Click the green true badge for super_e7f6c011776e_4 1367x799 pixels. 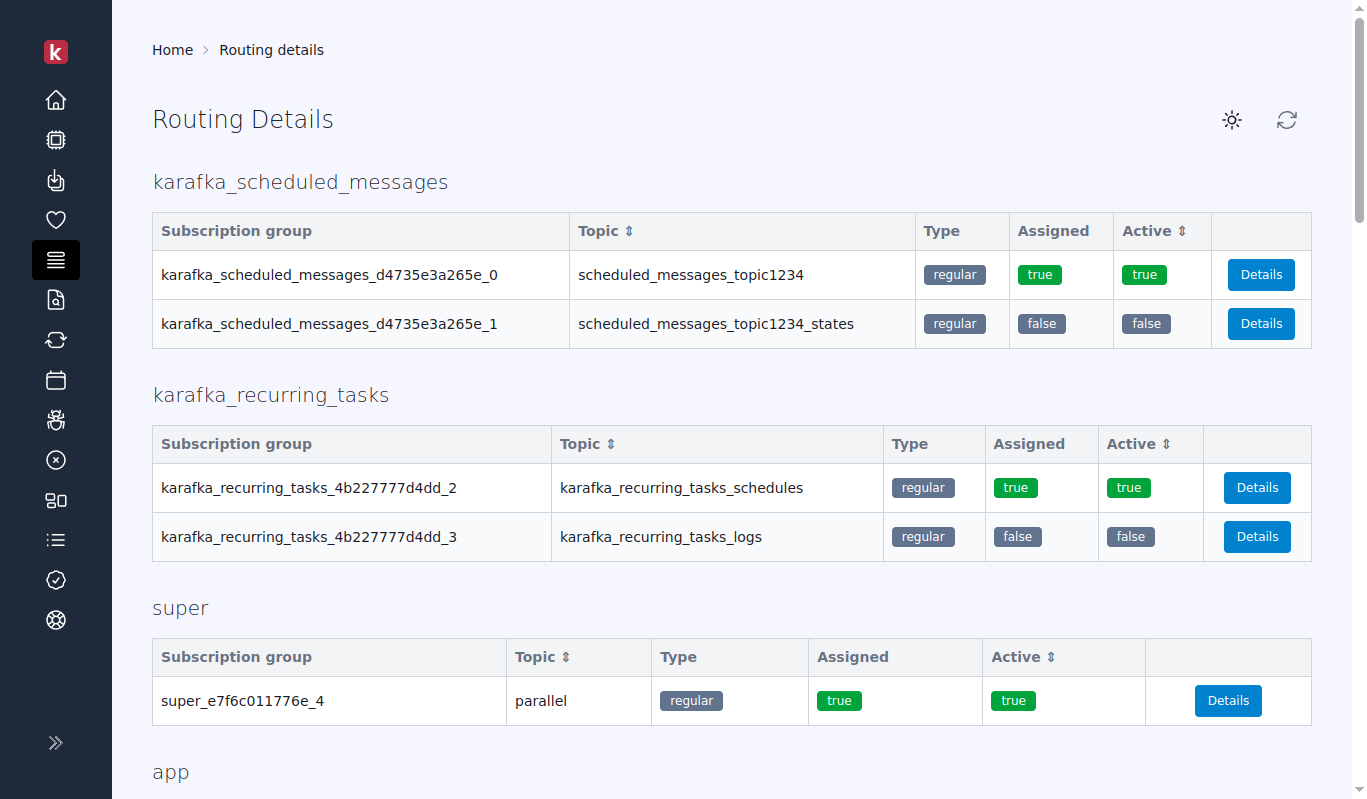[839, 700]
